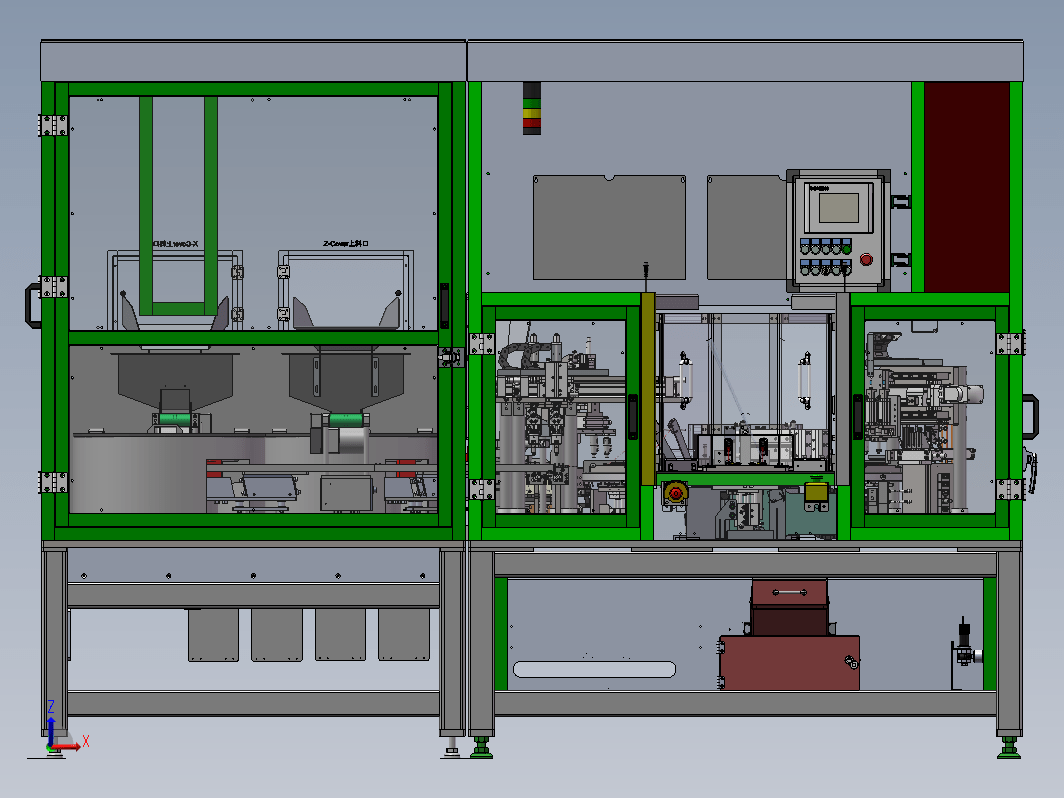
Task: Select the Z-Cover上料口 label text
Action: (x=345, y=243)
